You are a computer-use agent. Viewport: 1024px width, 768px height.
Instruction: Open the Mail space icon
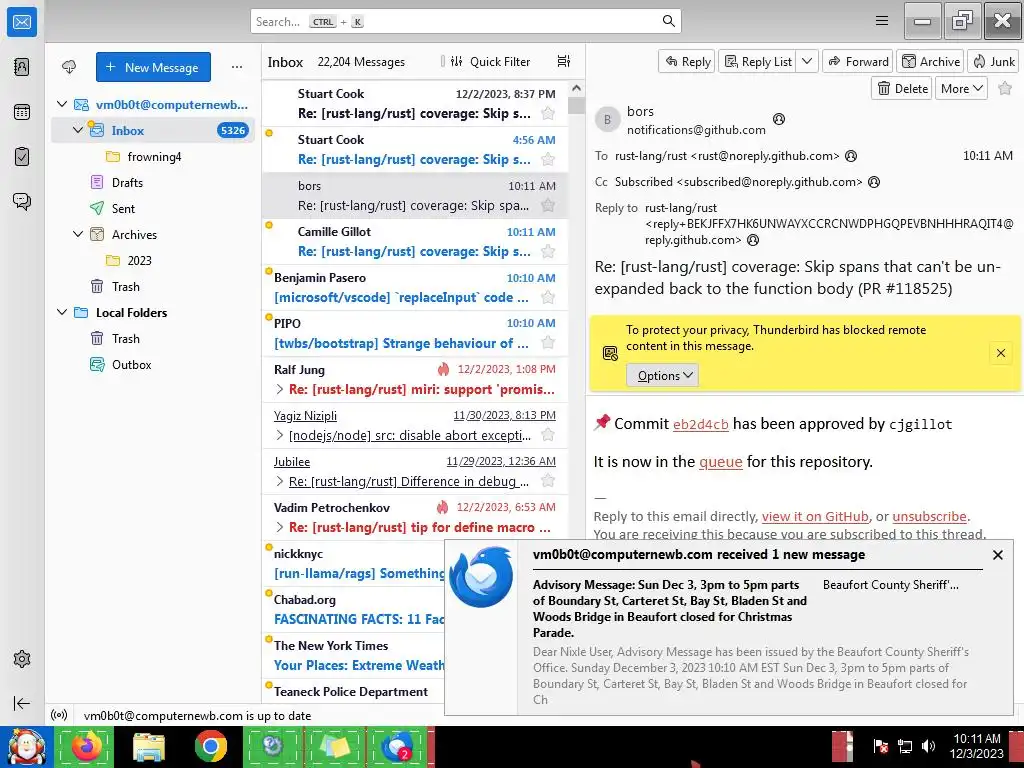pyautogui.click(x=22, y=22)
